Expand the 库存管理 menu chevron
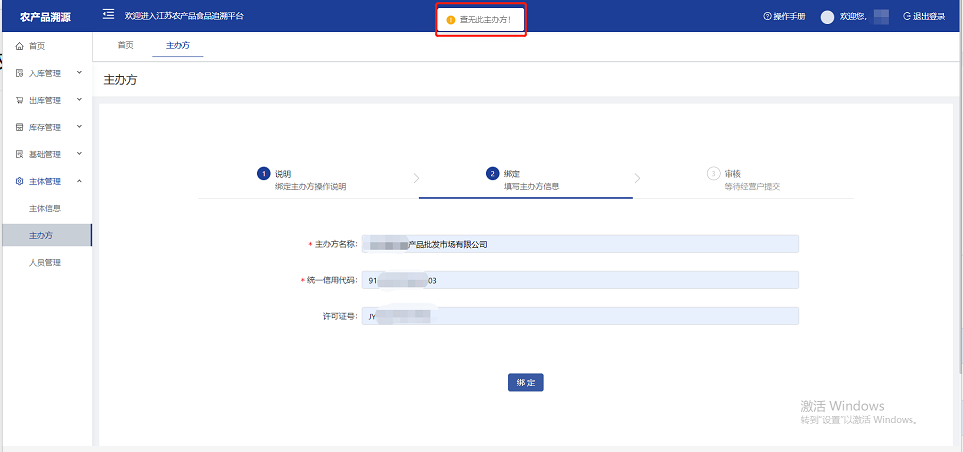Image resolution: width=963 pixels, height=452 pixels. point(79,126)
